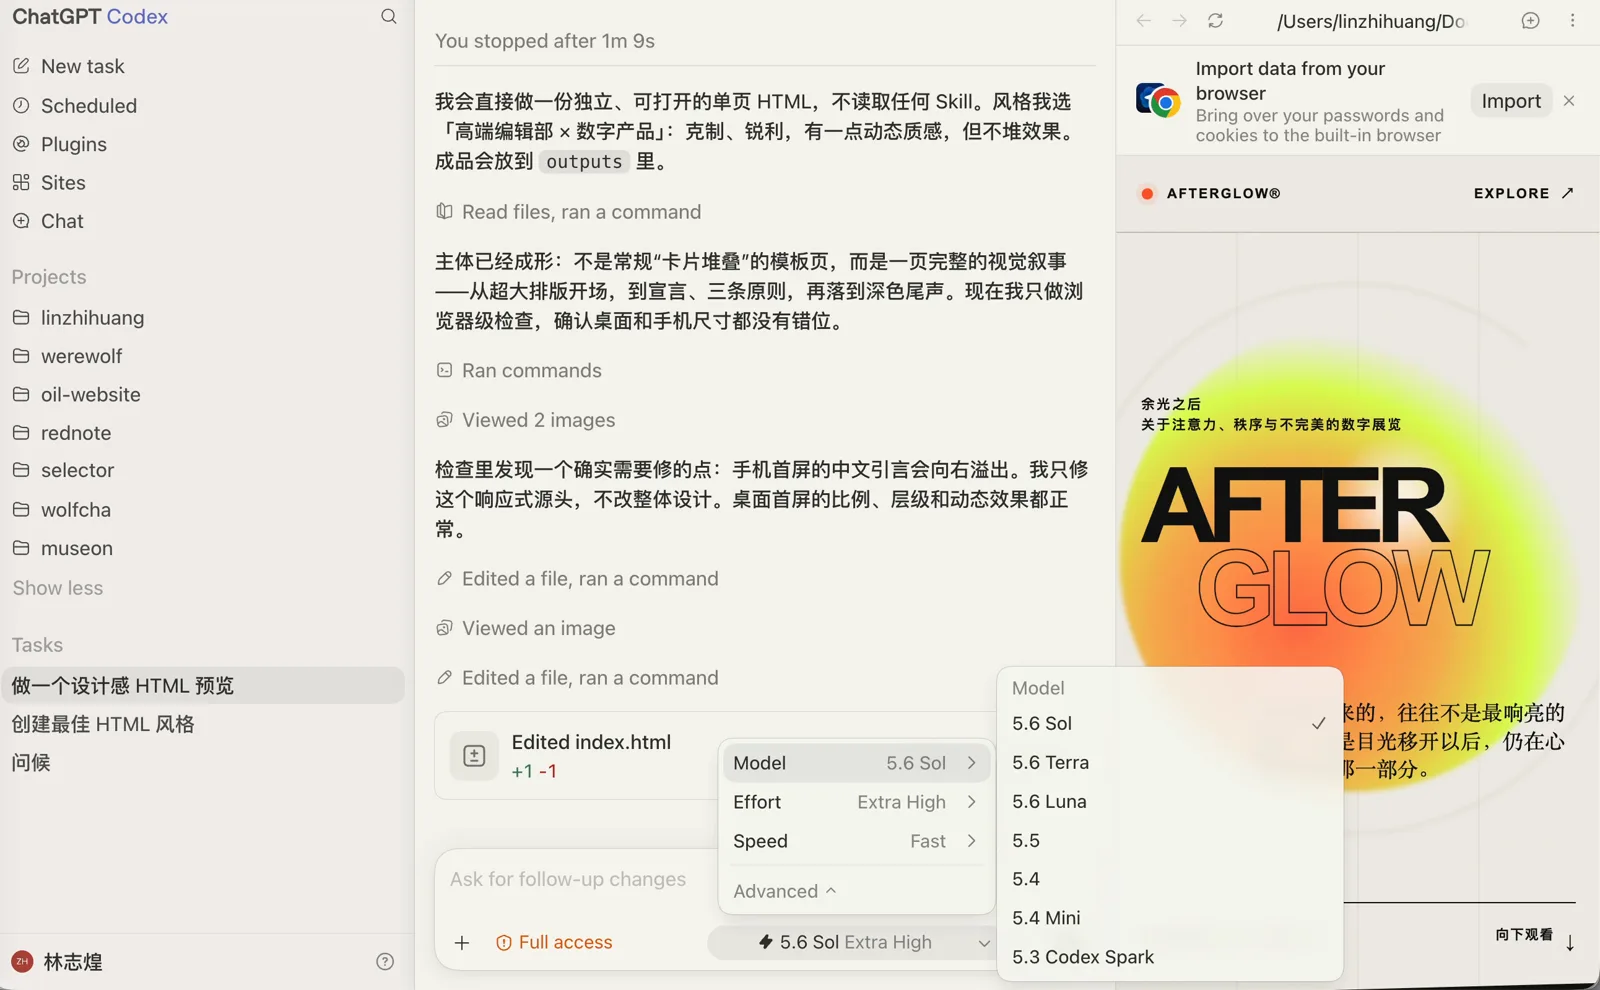Open the Full access permissions selector
1600x990 pixels.
pos(554,942)
